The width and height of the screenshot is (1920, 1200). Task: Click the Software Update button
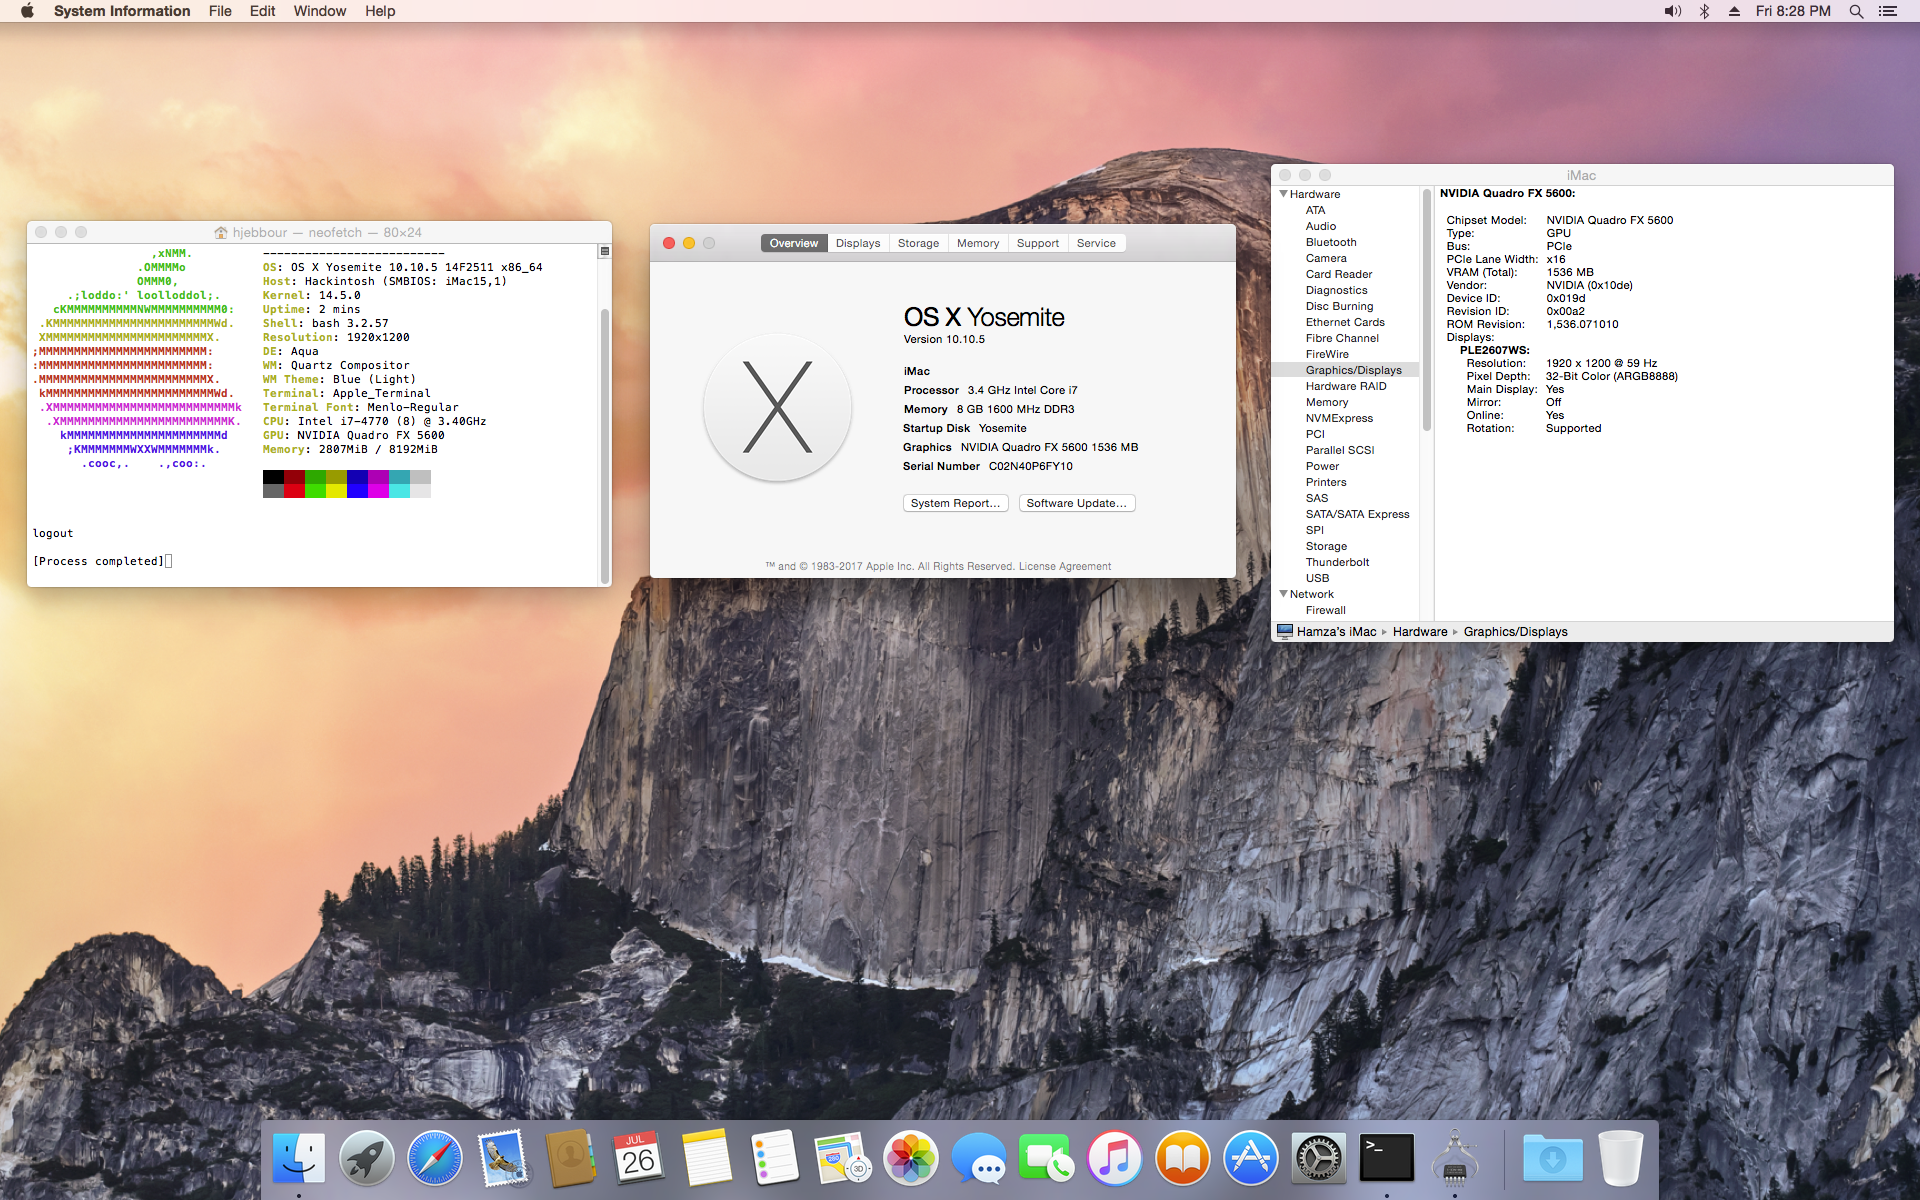click(x=1076, y=503)
